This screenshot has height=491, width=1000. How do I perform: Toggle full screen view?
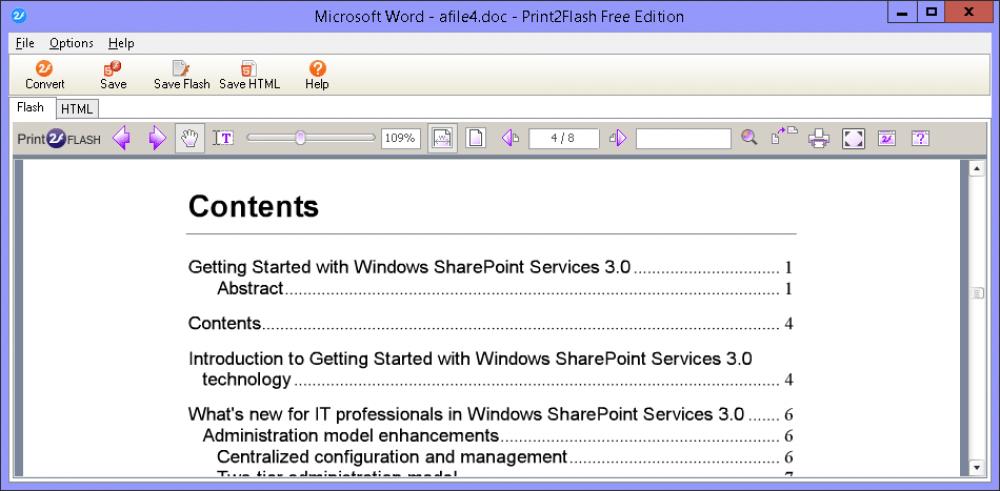[853, 138]
